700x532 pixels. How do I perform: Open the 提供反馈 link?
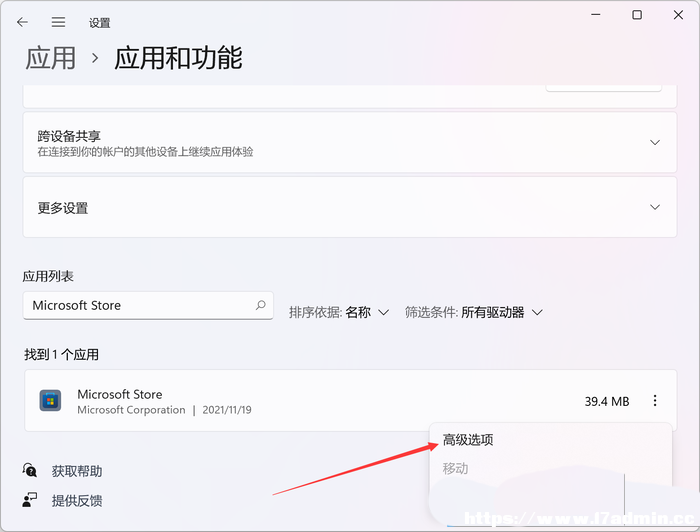(77, 500)
